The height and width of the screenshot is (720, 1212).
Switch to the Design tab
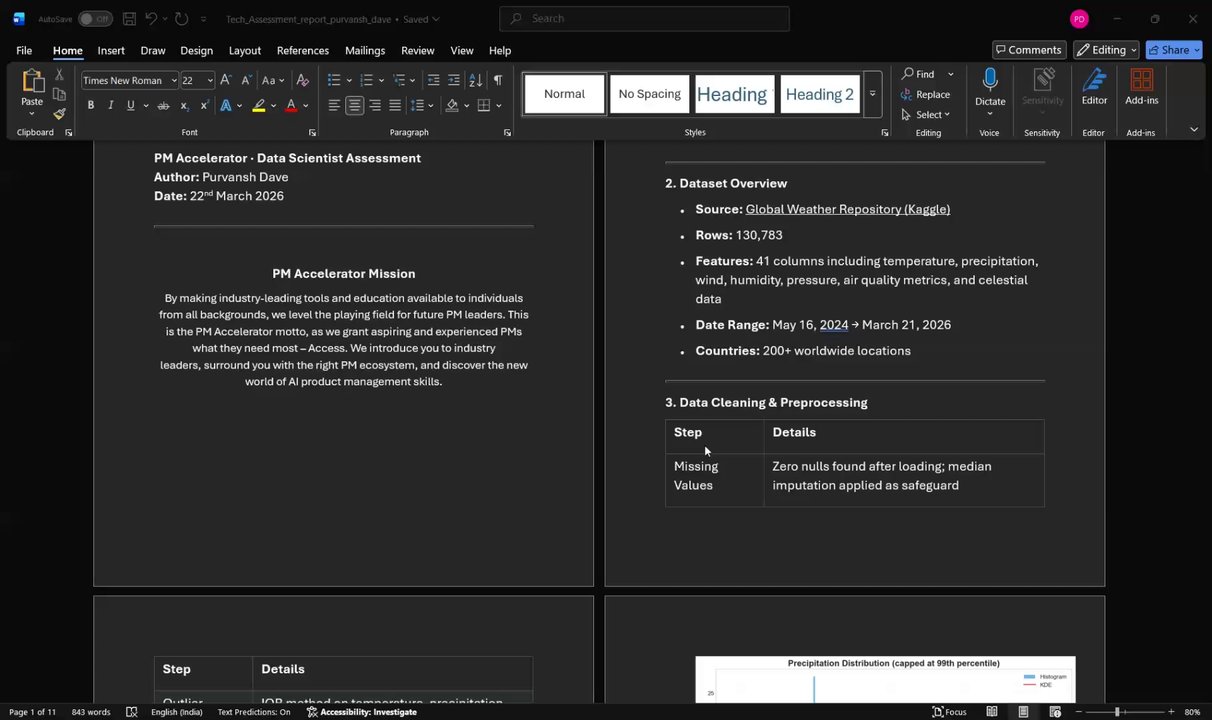tap(196, 50)
